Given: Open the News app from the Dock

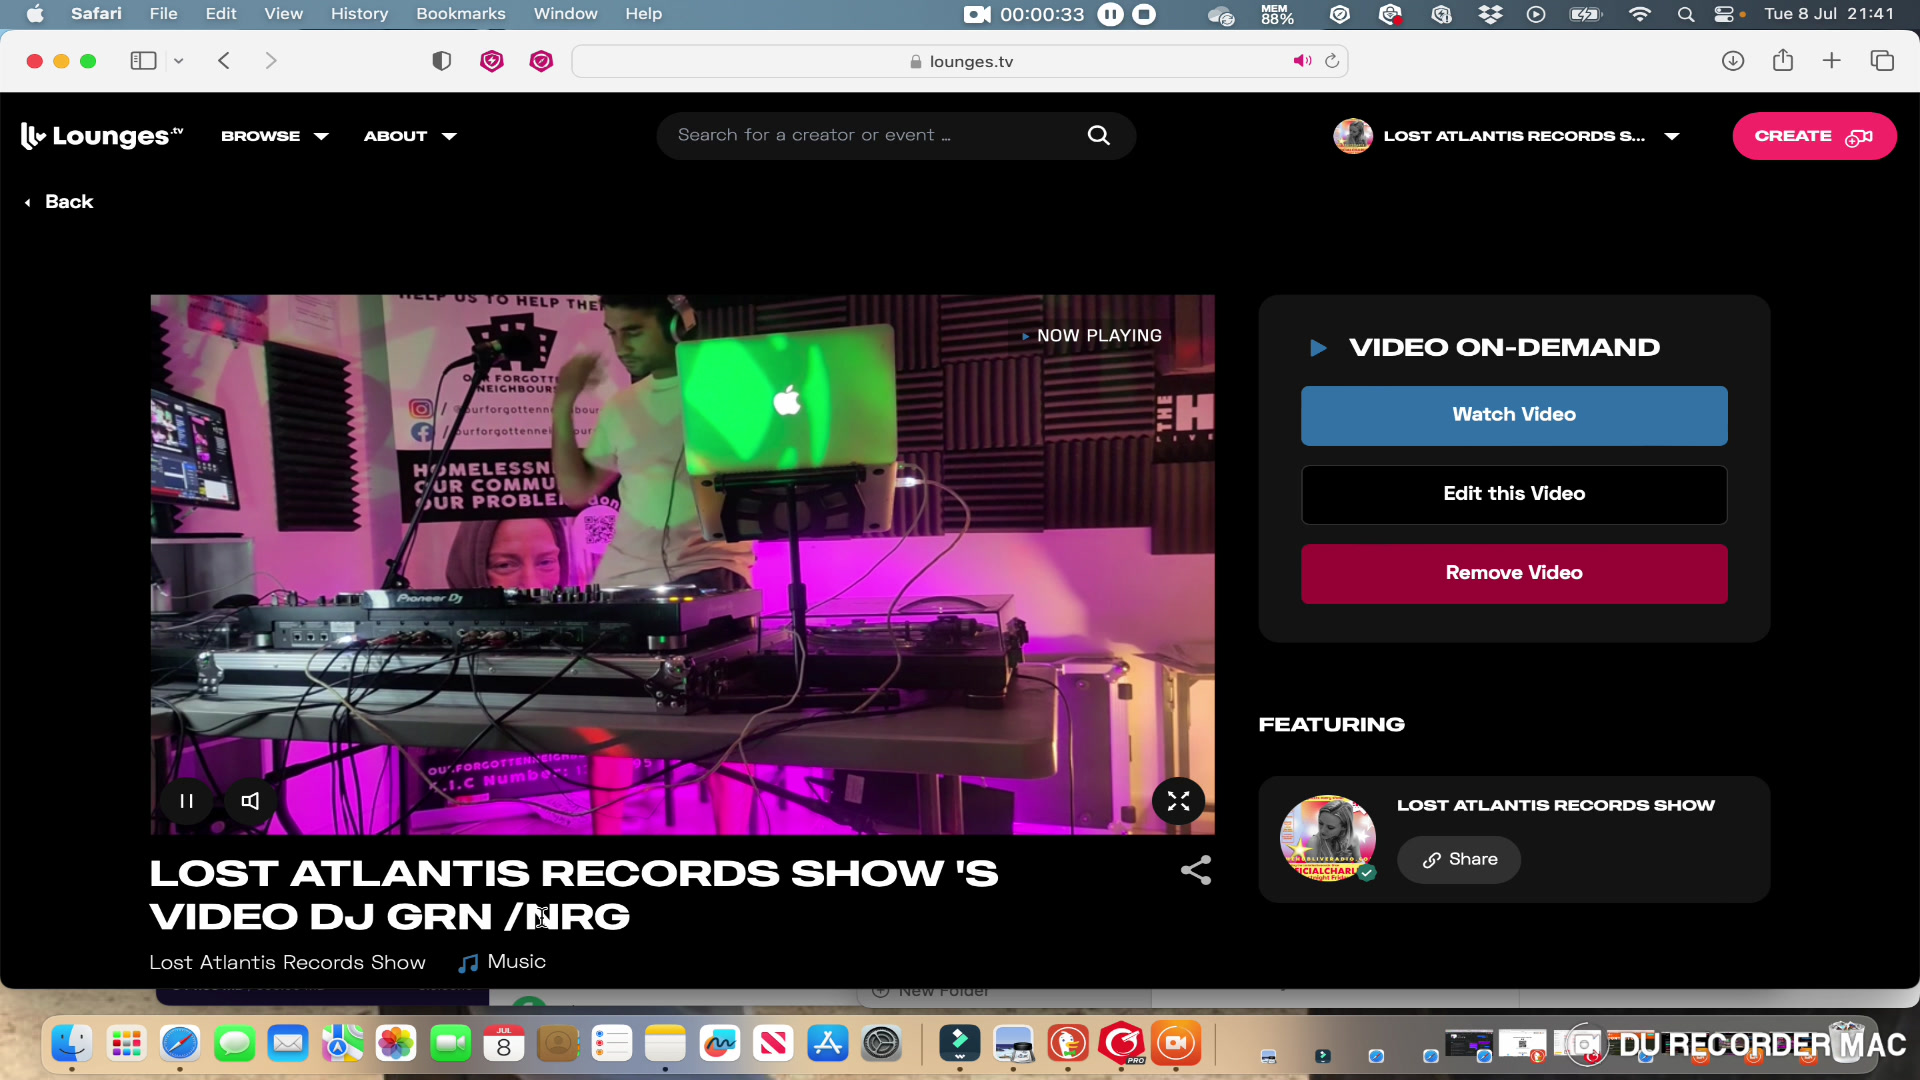Looking at the screenshot, I should click(774, 1044).
